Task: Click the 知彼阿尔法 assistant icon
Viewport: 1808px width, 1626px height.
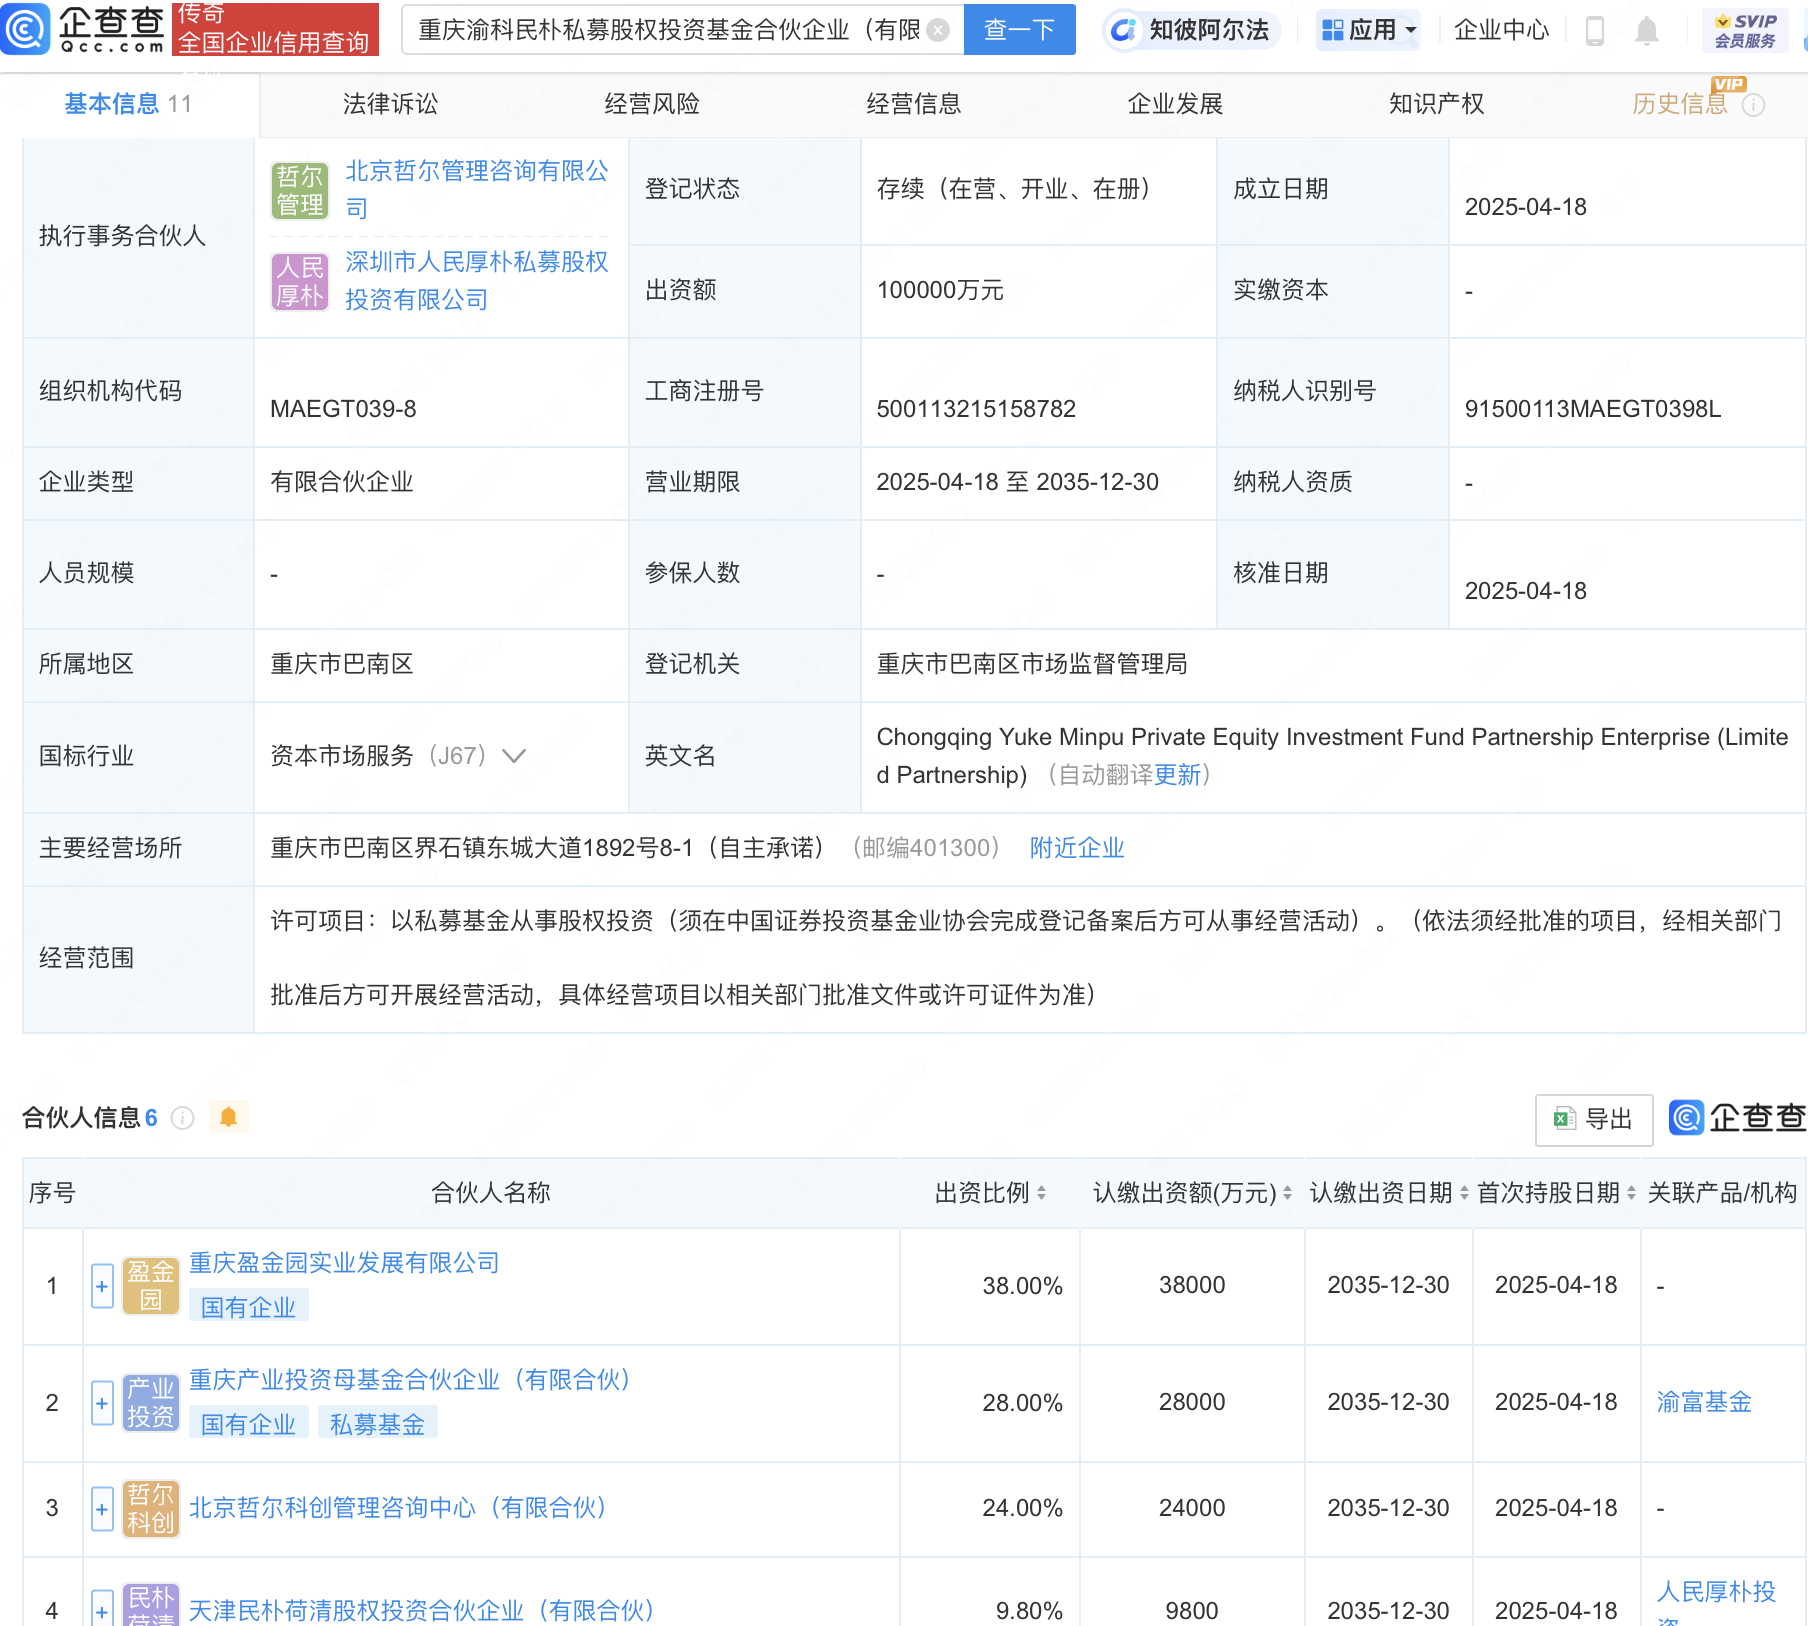Action: [1124, 30]
